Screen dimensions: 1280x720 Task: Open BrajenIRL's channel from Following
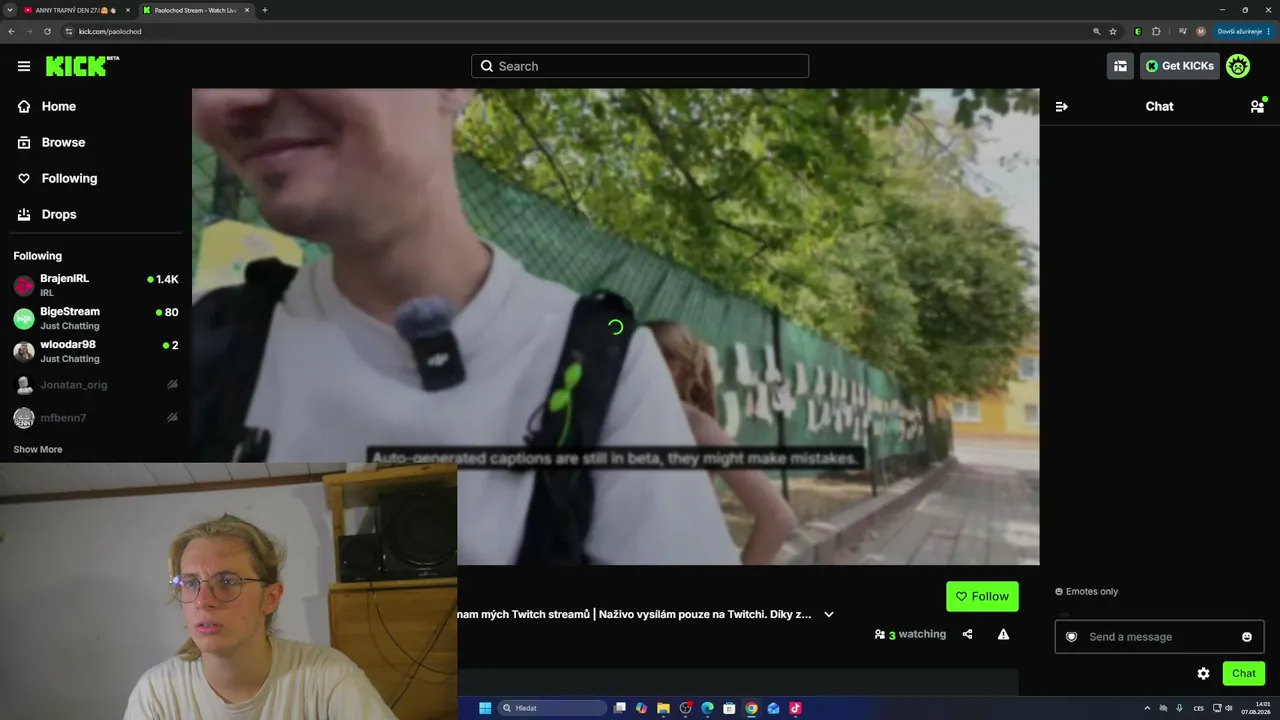(96, 285)
